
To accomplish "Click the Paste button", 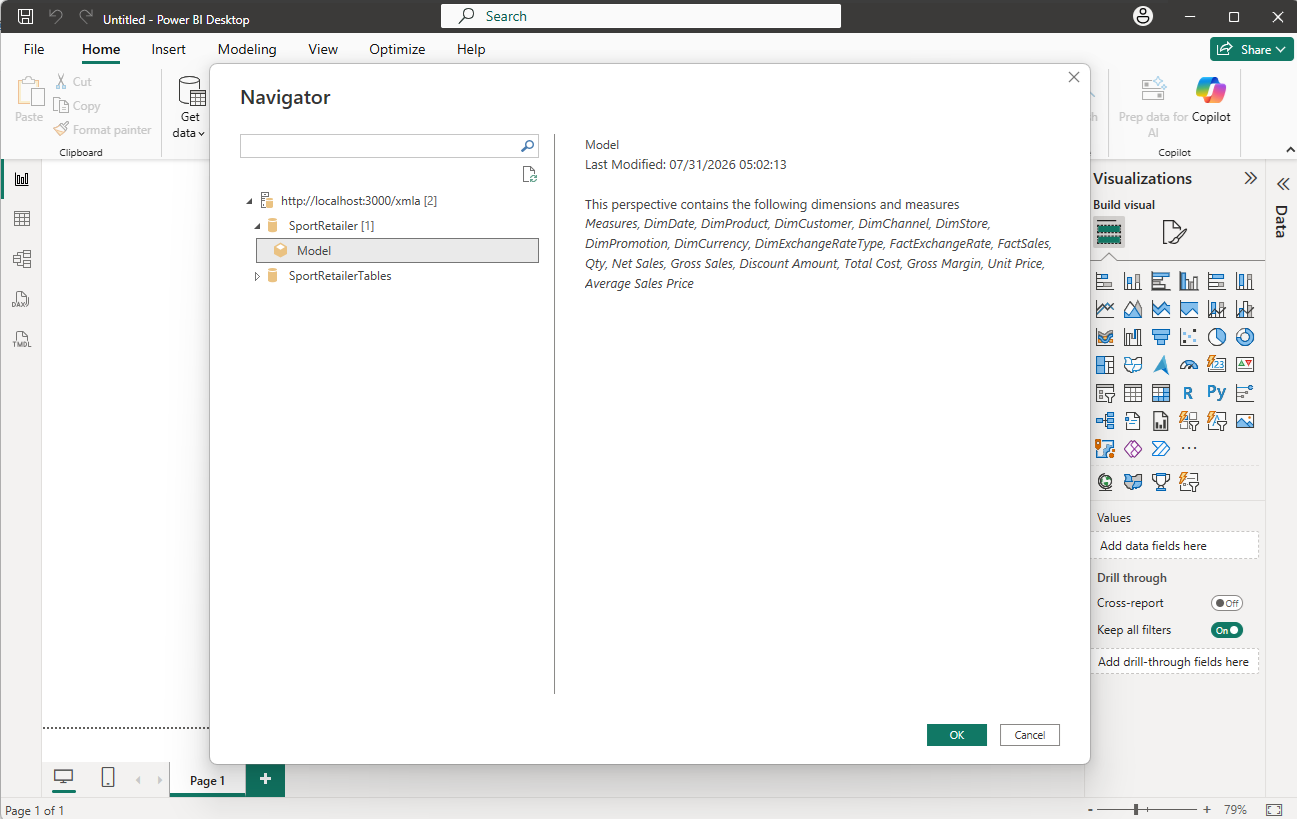I will [29, 101].
